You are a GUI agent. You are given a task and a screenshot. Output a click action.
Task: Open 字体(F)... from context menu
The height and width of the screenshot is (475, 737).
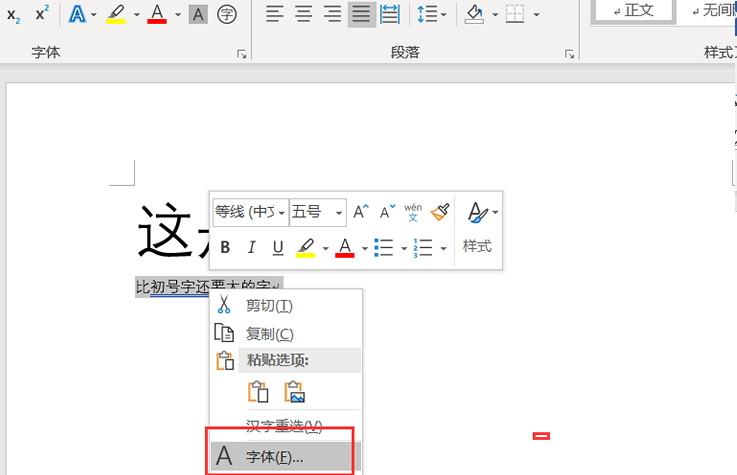pyautogui.click(x=286, y=457)
